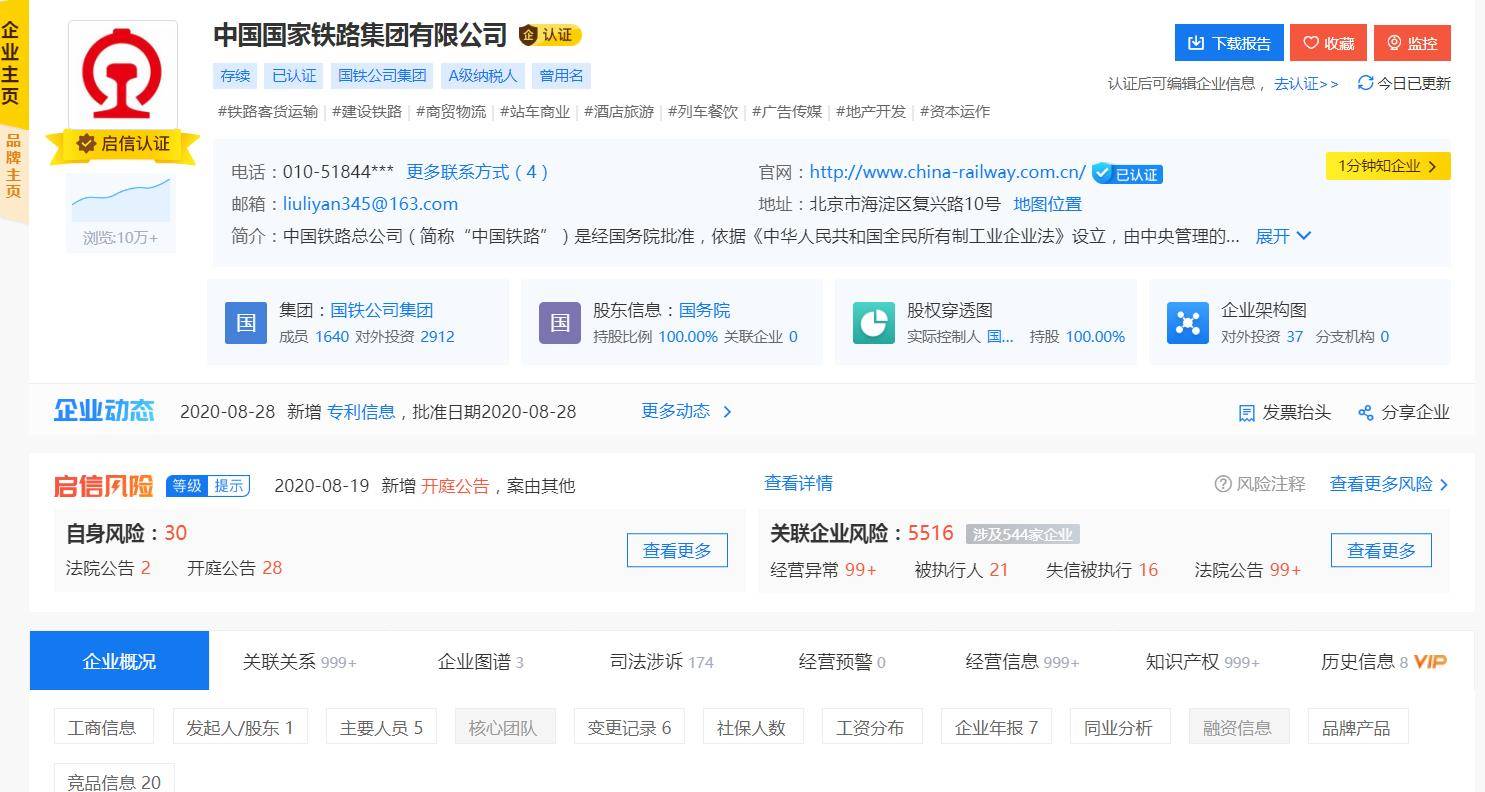Open 更多动态 link
The image size is (1485, 792).
687,411
